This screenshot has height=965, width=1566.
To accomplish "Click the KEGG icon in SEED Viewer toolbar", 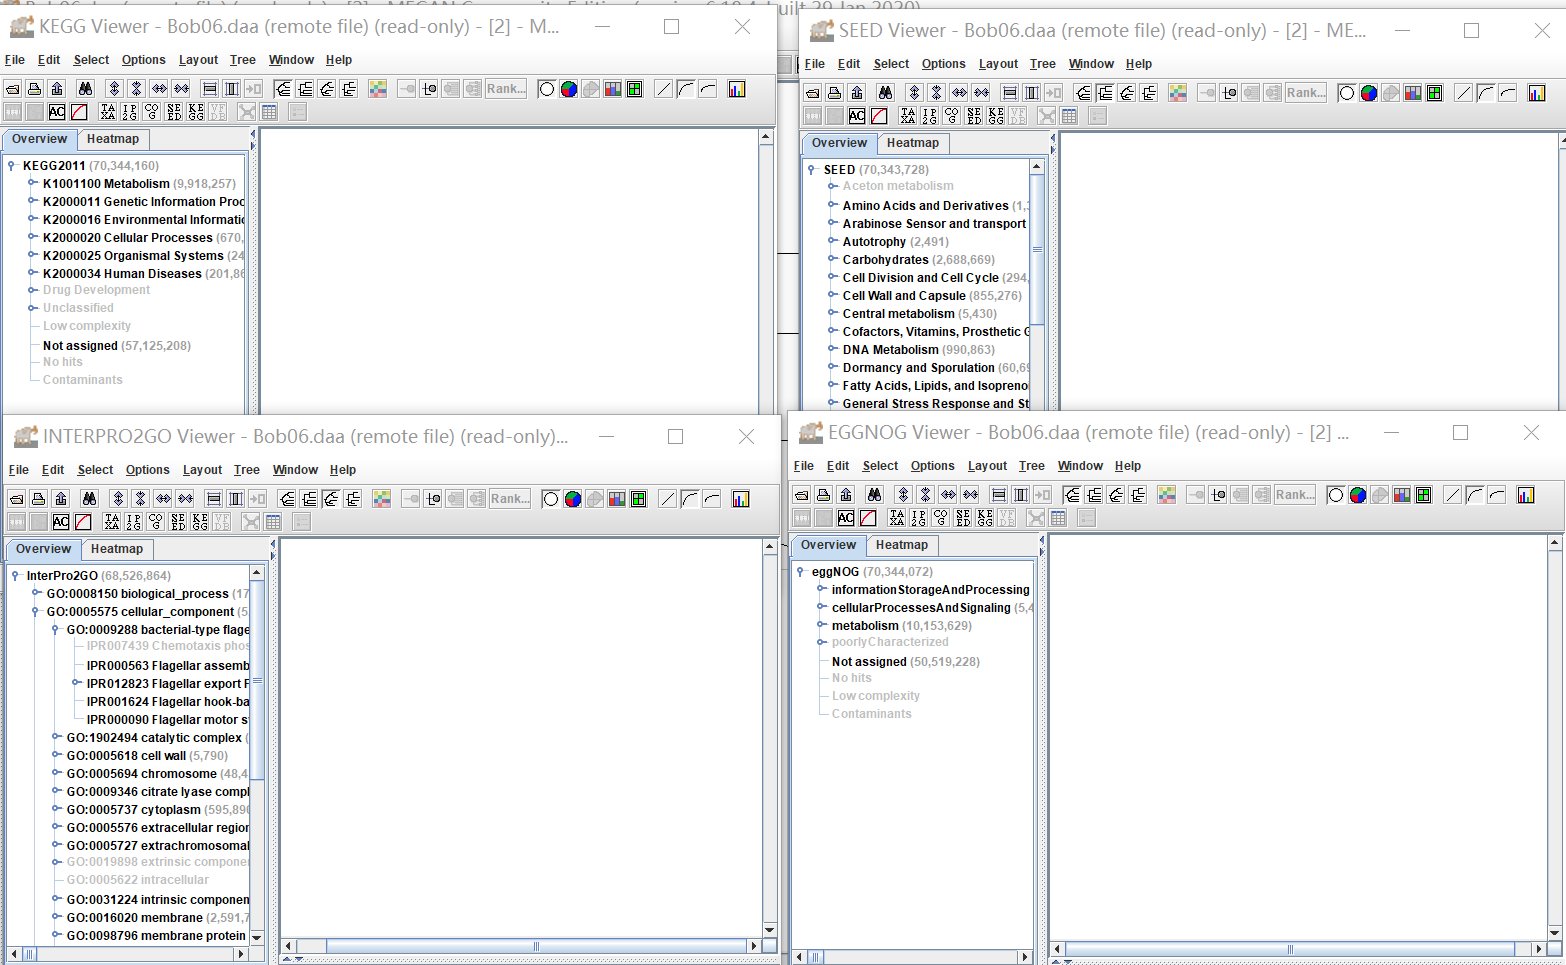I will click(x=996, y=116).
